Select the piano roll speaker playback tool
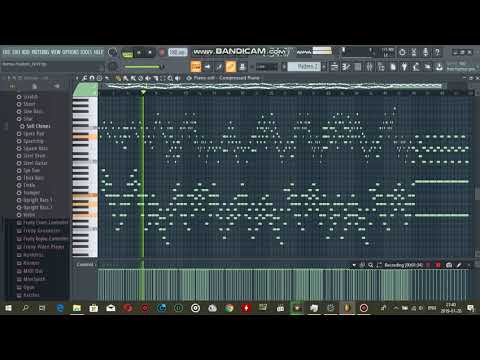Image resolution: width=480 pixels, height=360 pixels. click(x=177, y=78)
